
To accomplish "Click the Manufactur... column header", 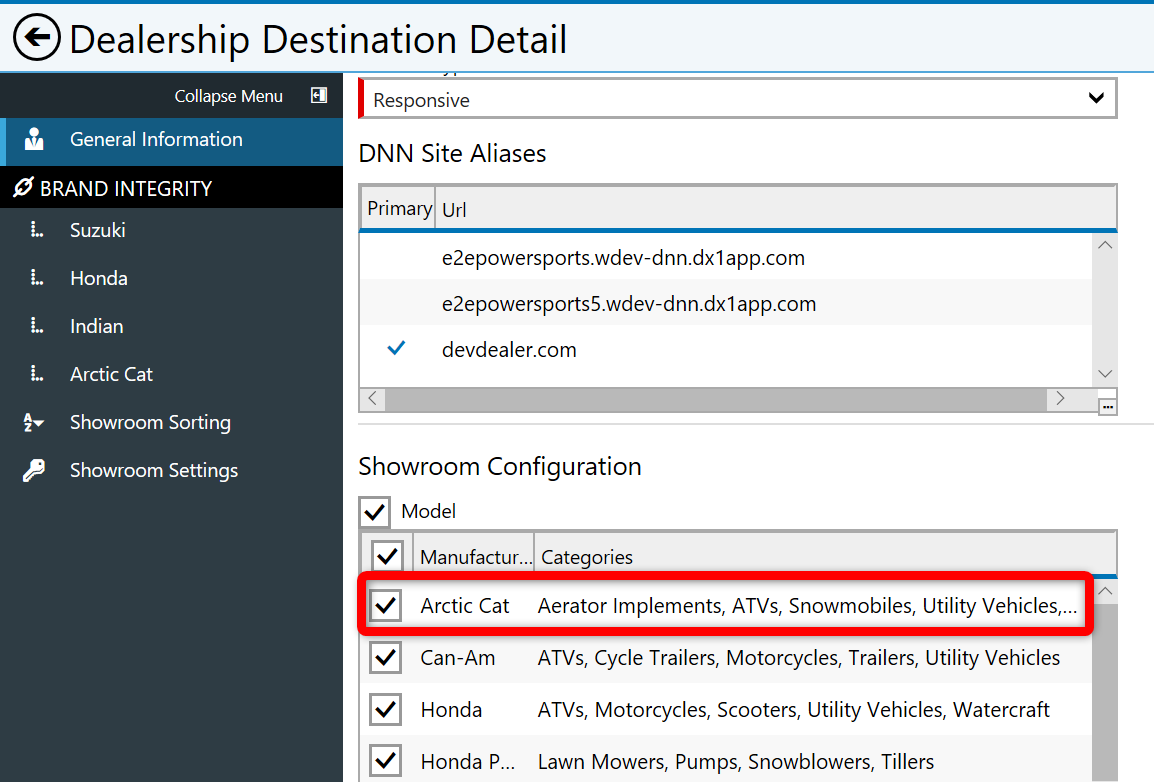I will (x=475, y=557).
